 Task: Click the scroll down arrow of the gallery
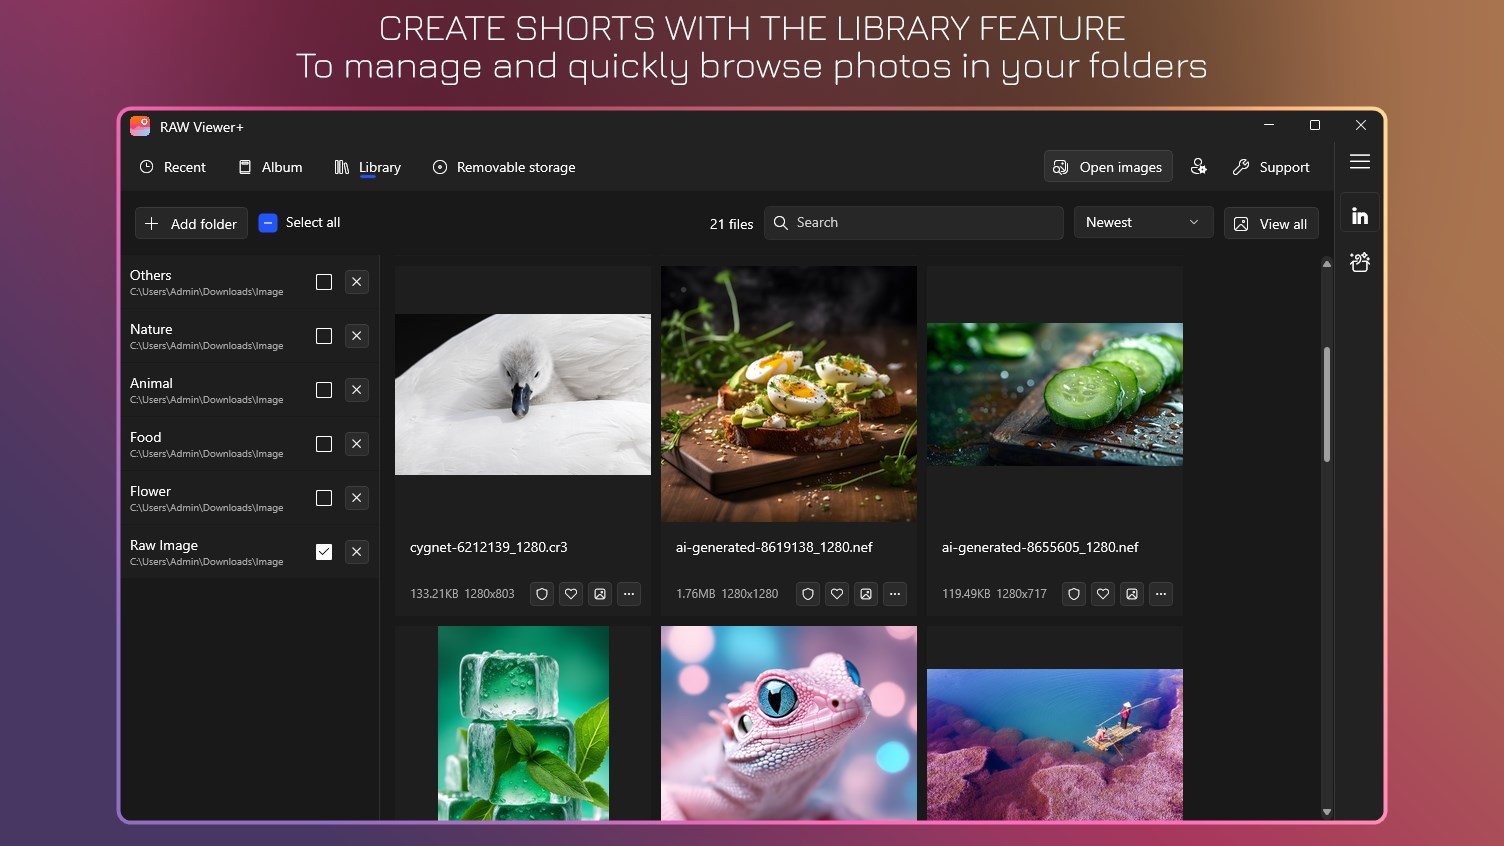[x=1327, y=812]
